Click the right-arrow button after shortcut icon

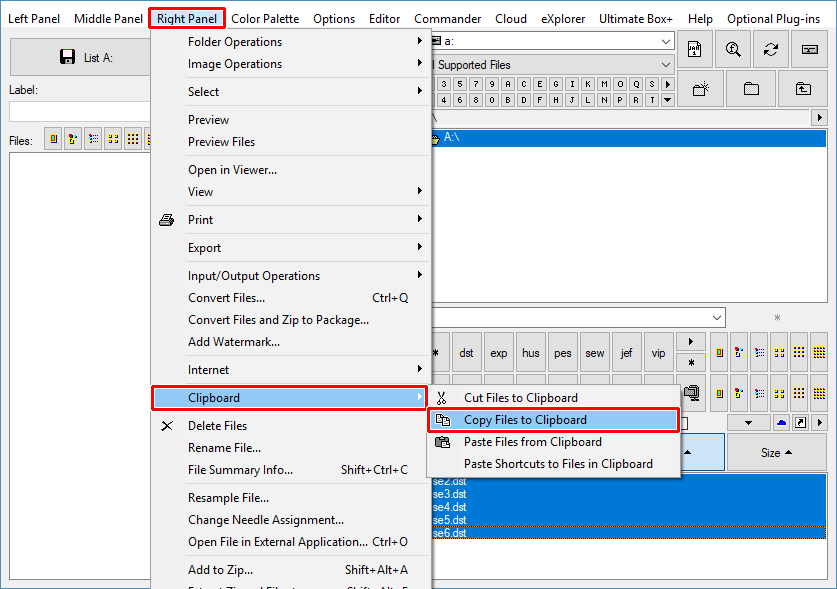[x=820, y=423]
